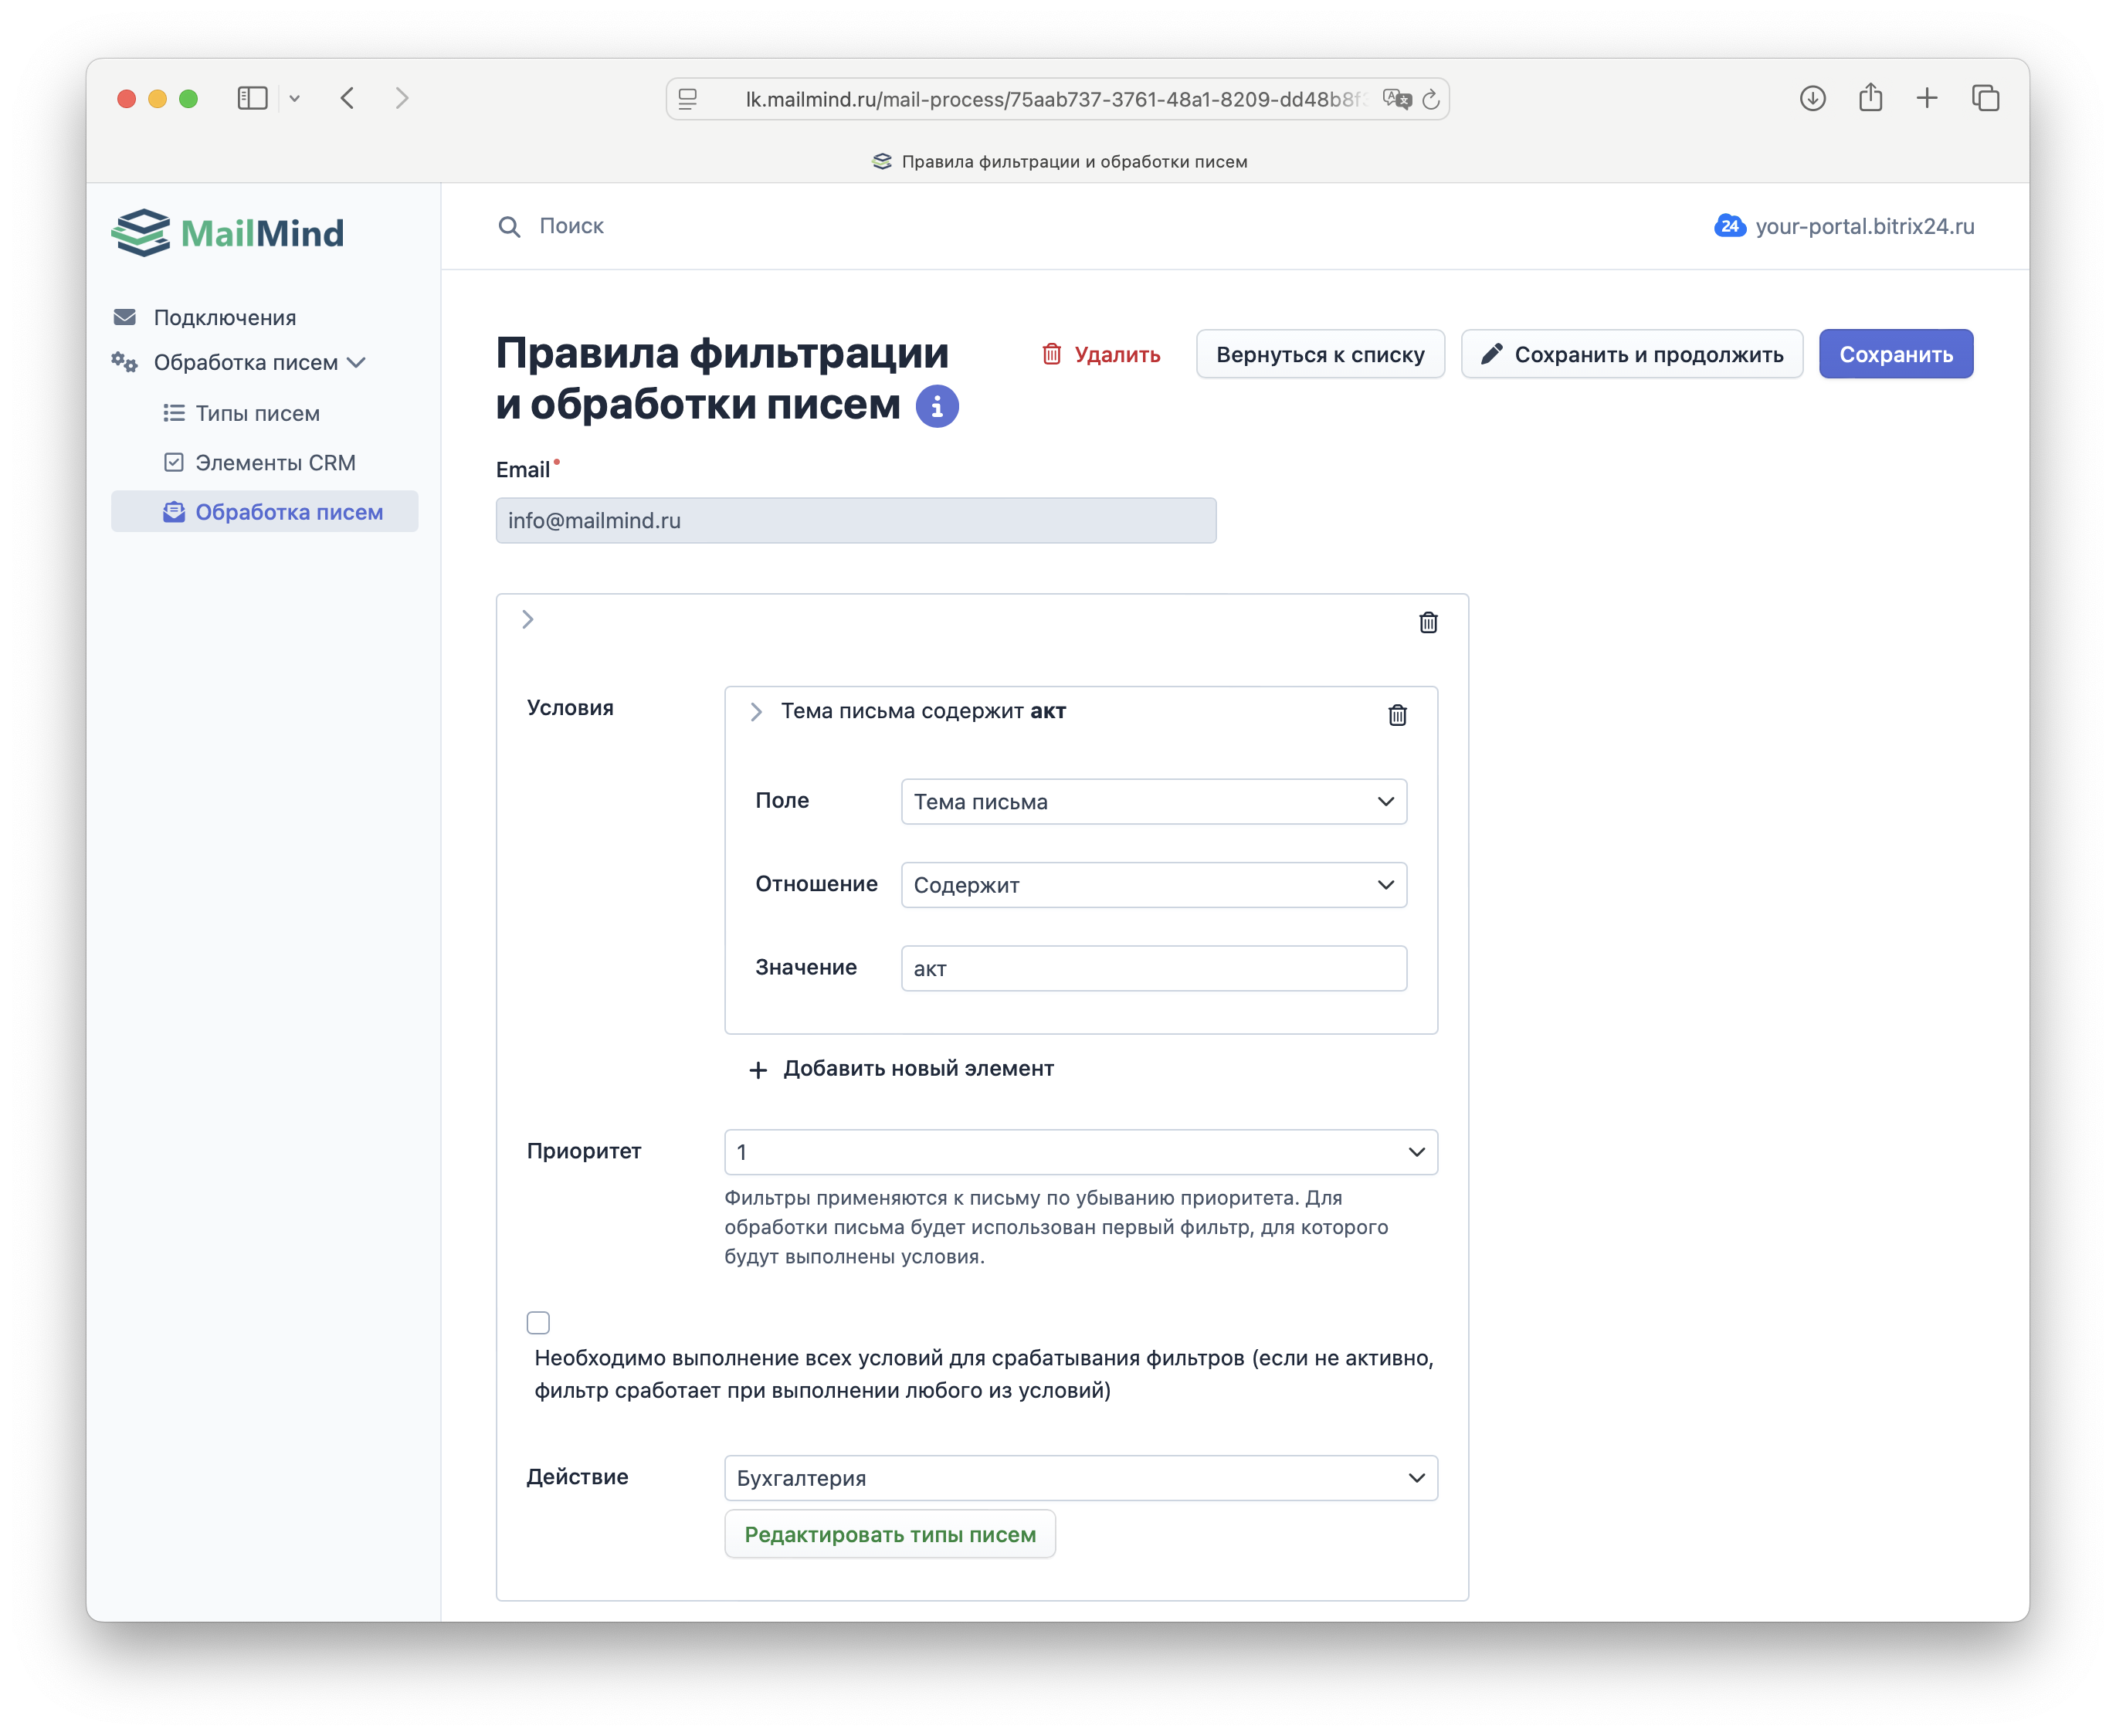2116x1736 pixels.
Task: Open the Поле dropdown
Action: pos(1153,802)
